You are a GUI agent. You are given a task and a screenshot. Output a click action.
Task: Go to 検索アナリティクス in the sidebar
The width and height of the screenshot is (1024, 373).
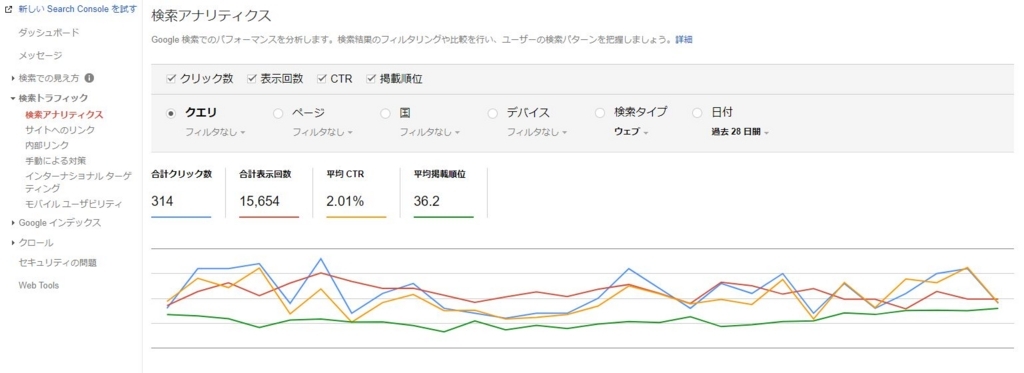64,114
